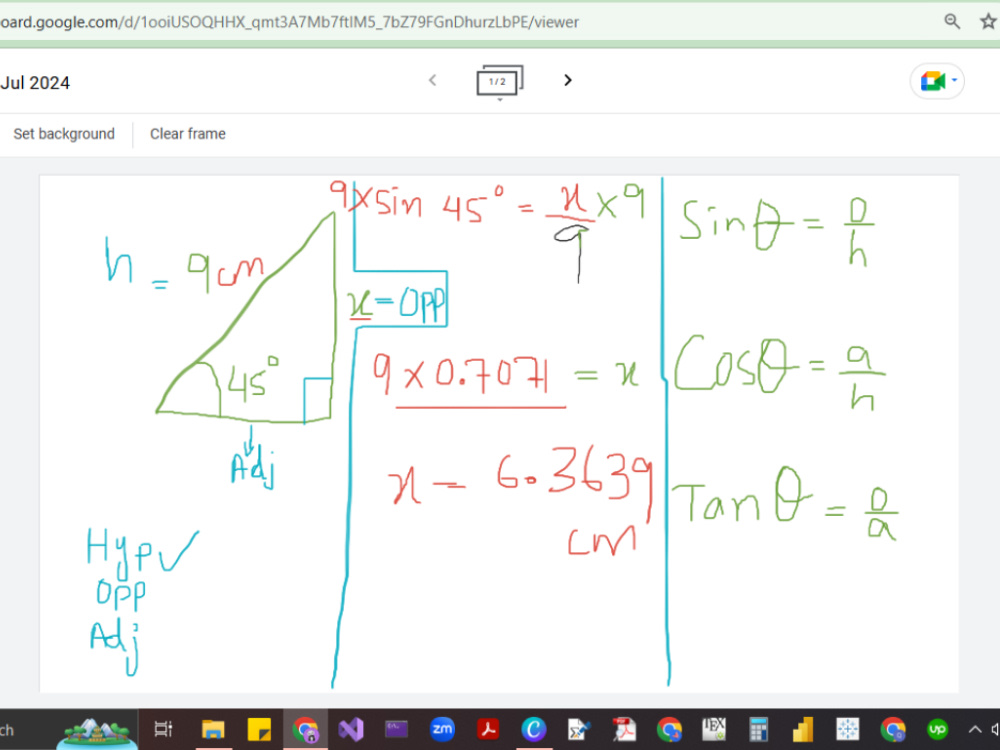
Task: Open the weather widget on the taskbar
Action: pyautogui.click(x=95, y=730)
